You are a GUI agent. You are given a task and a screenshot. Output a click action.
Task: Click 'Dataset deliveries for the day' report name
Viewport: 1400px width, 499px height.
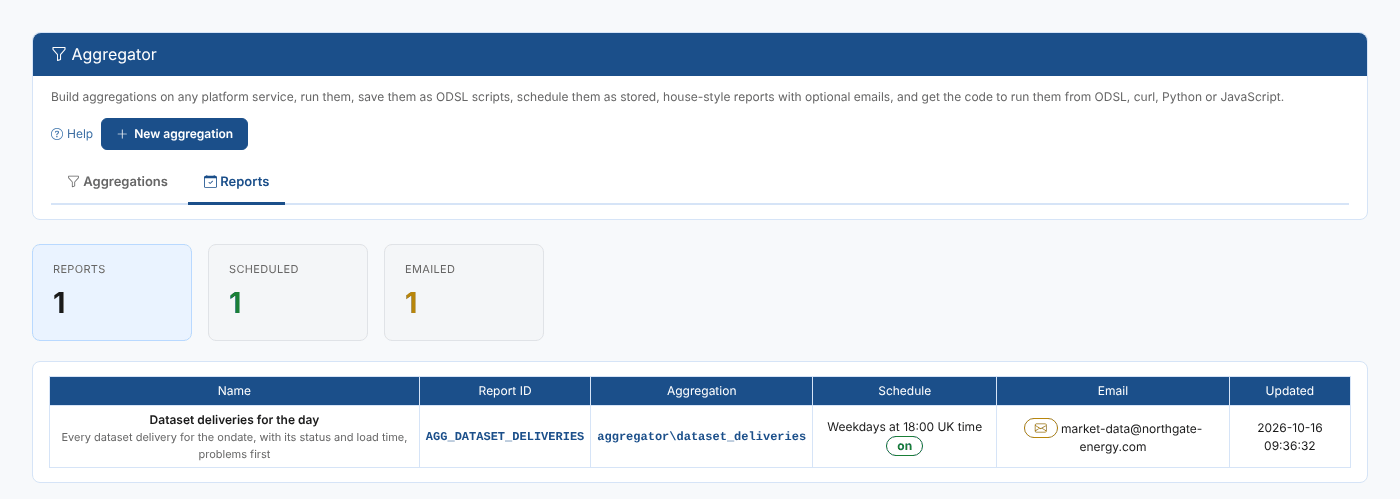pyautogui.click(x=234, y=420)
